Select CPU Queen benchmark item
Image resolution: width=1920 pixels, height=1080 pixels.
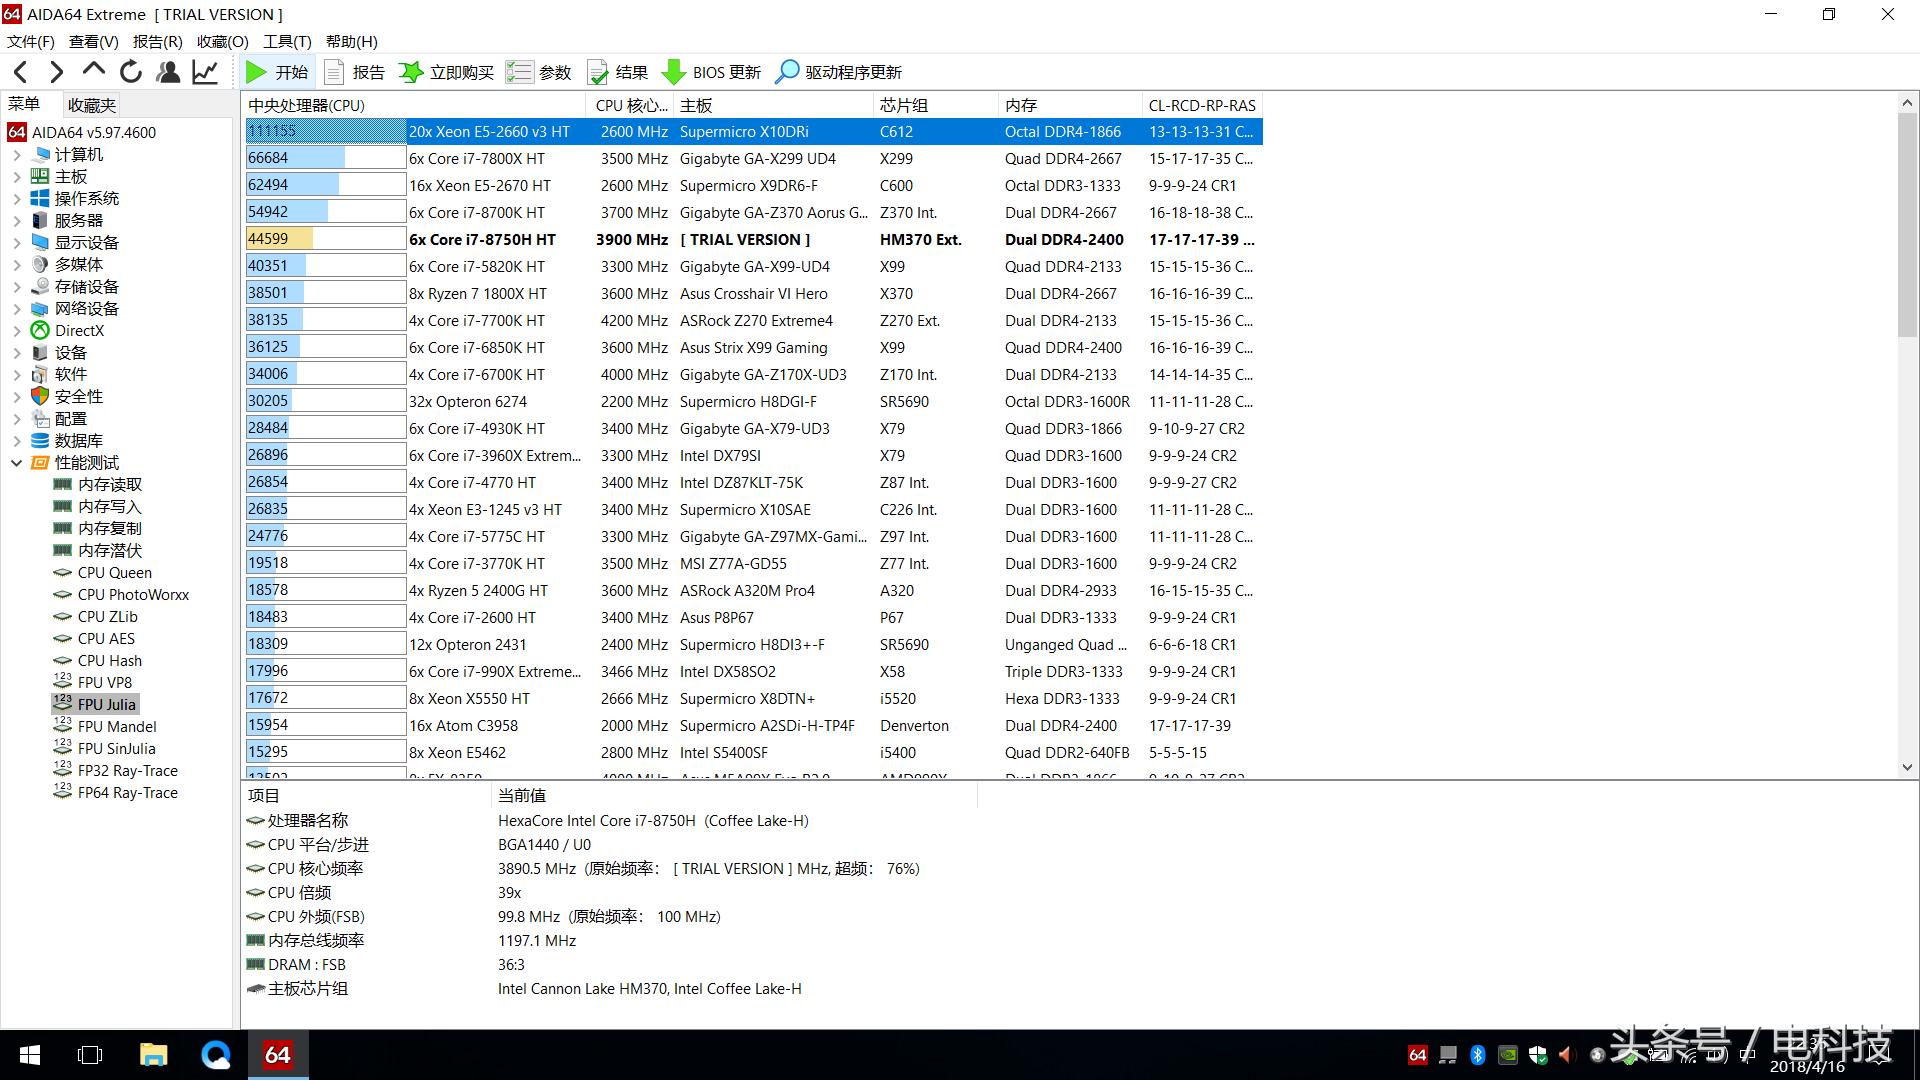pos(114,573)
